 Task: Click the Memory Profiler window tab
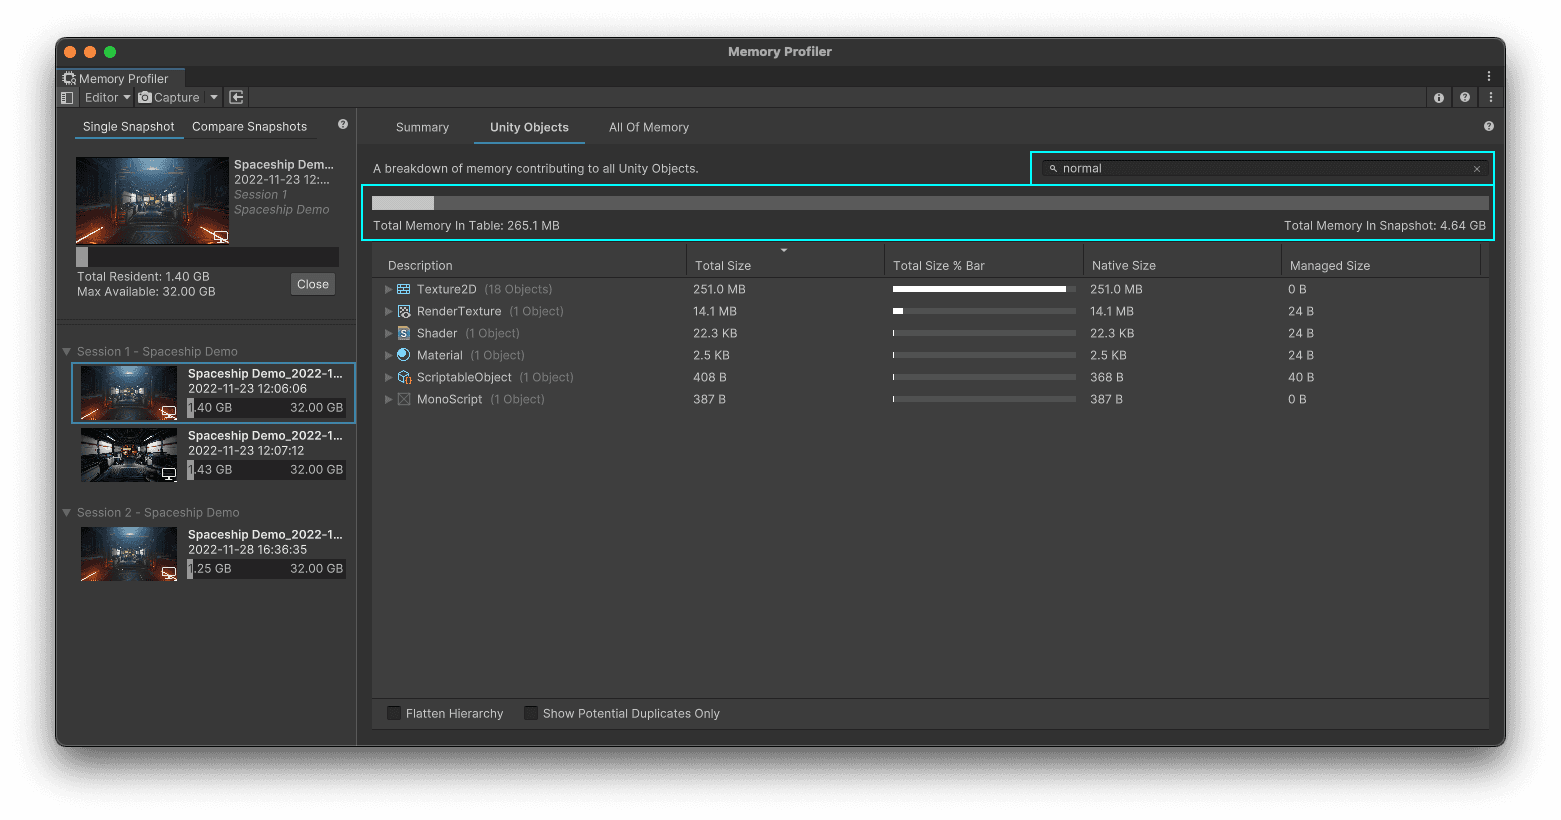click(120, 78)
